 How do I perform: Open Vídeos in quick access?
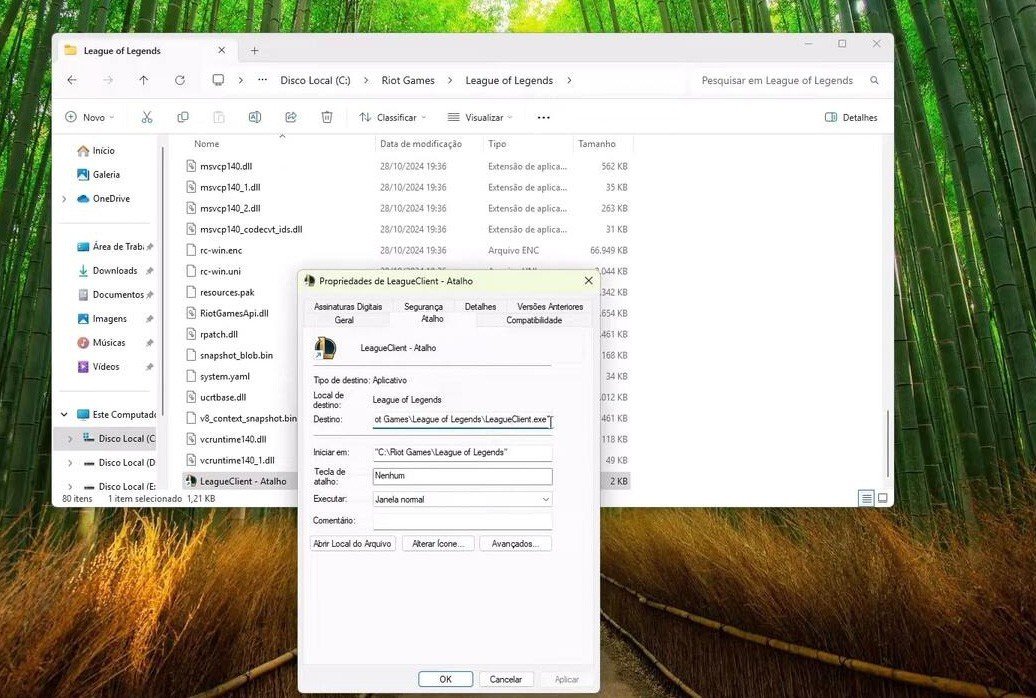(x=99, y=366)
